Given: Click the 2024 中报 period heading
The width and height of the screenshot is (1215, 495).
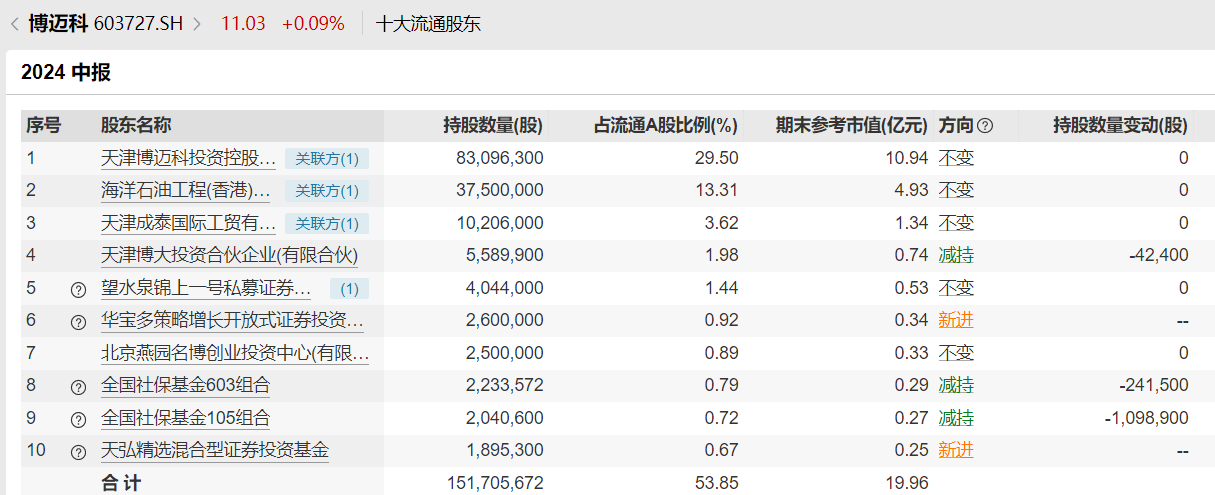Looking at the screenshot, I should pos(66,72).
